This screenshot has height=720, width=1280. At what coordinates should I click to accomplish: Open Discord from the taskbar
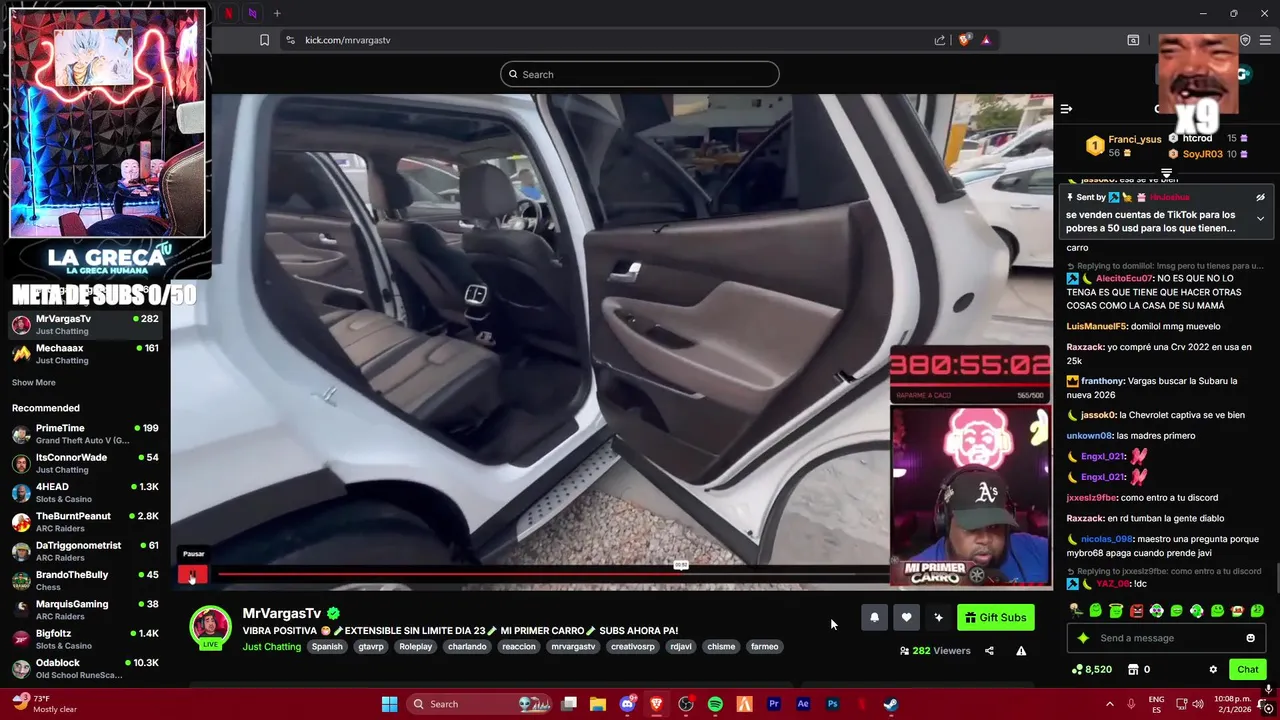click(x=627, y=704)
